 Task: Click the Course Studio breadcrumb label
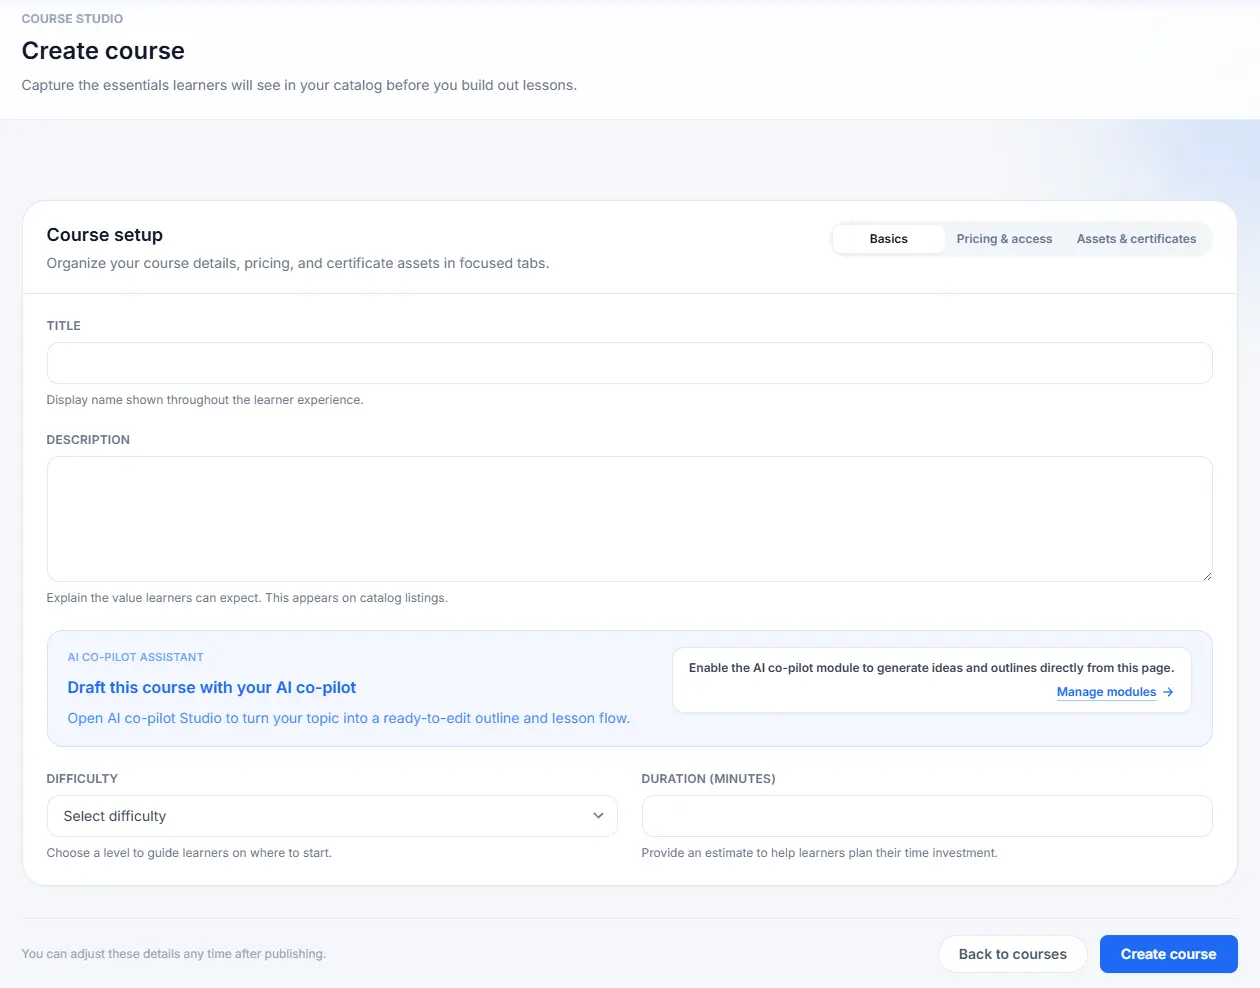pyautogui.click(x=71, y=18)
